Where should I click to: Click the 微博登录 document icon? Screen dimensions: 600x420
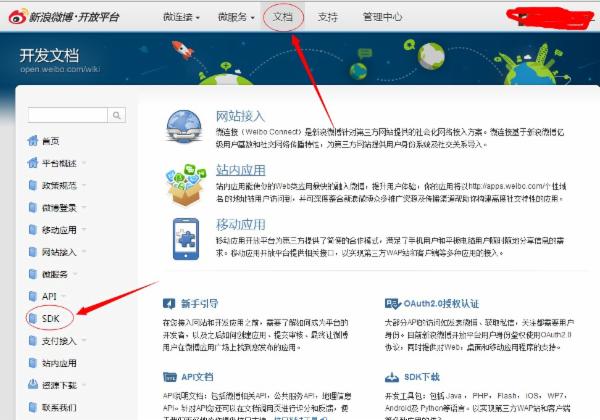tap(33, 207)
